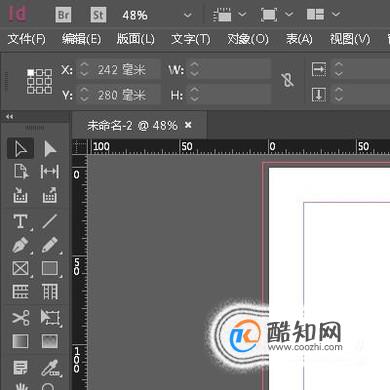Viewport: 390px width, 390px height.
Task: Pick the Eyedropper tool
Action: click(x=50, y=368)
